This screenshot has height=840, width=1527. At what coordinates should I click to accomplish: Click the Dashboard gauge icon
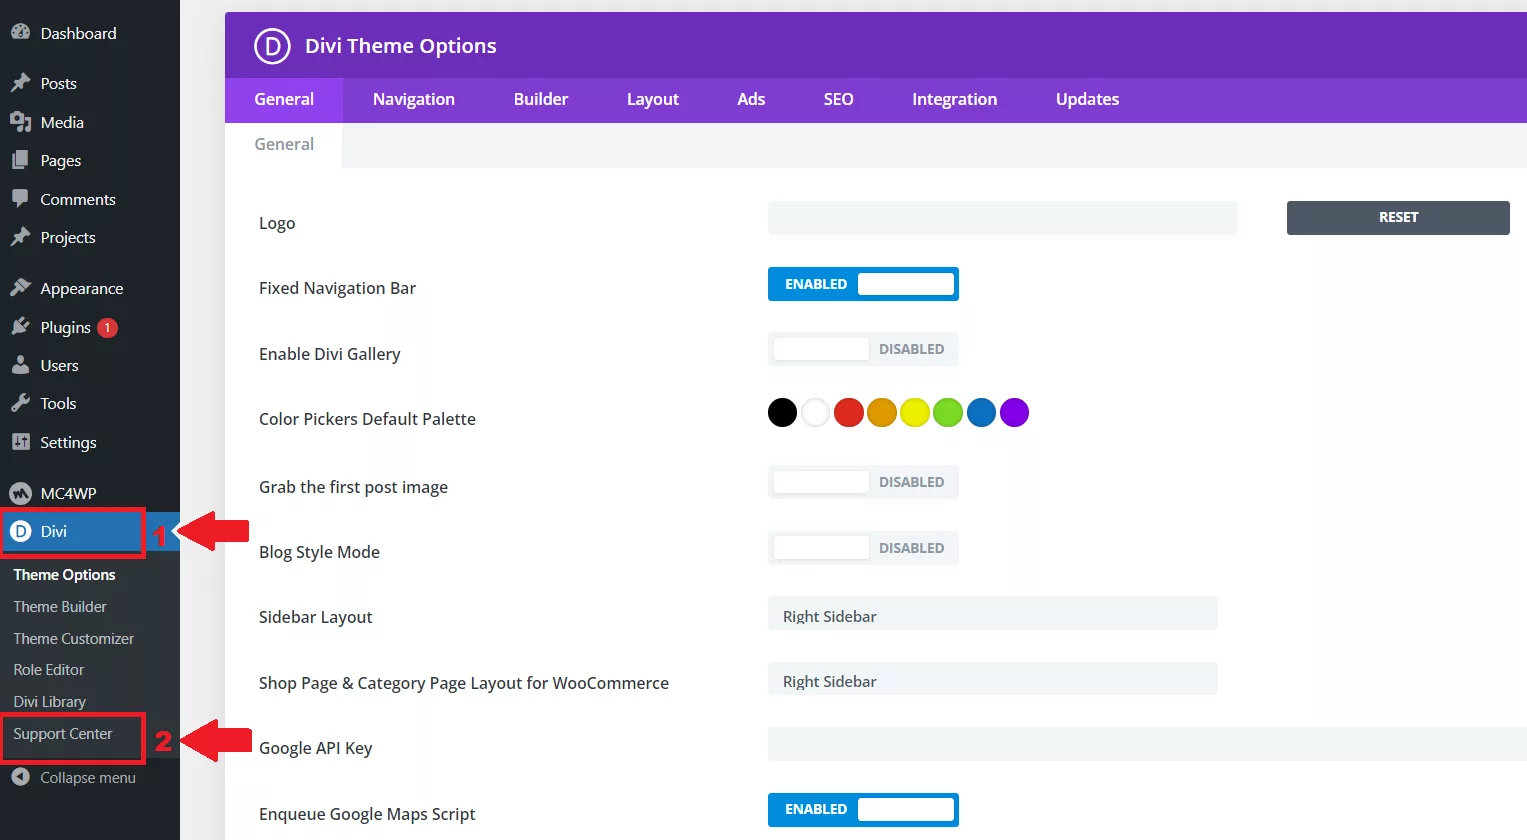(x=20, y=32)
